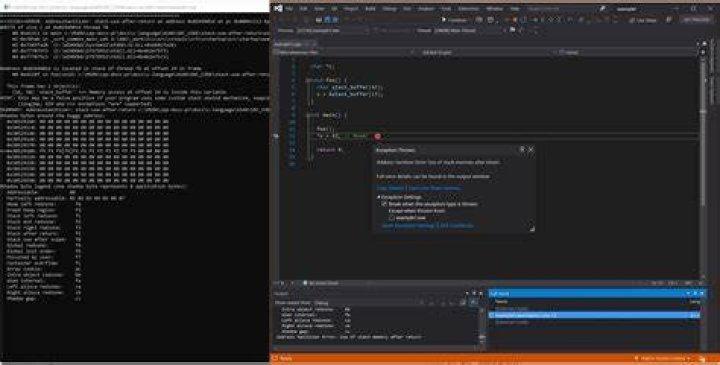Click the red exception icon in editor
Viewport: 720px width, 365px height.
pyautogui.click(x=377, y=136)
